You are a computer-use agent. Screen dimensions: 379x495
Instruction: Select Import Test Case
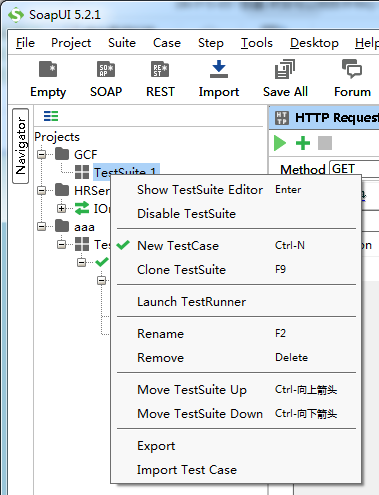[236, 470]
